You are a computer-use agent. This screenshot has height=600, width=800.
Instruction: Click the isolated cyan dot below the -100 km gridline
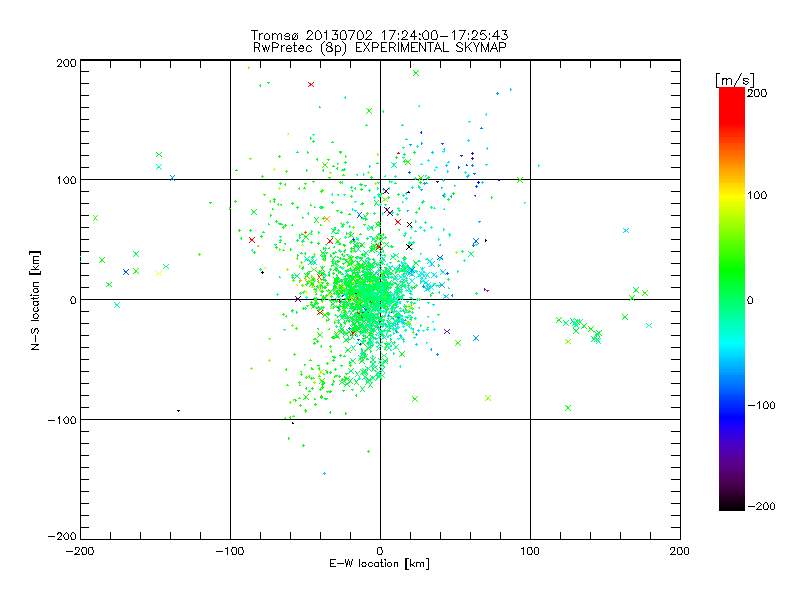click(324, 473)
